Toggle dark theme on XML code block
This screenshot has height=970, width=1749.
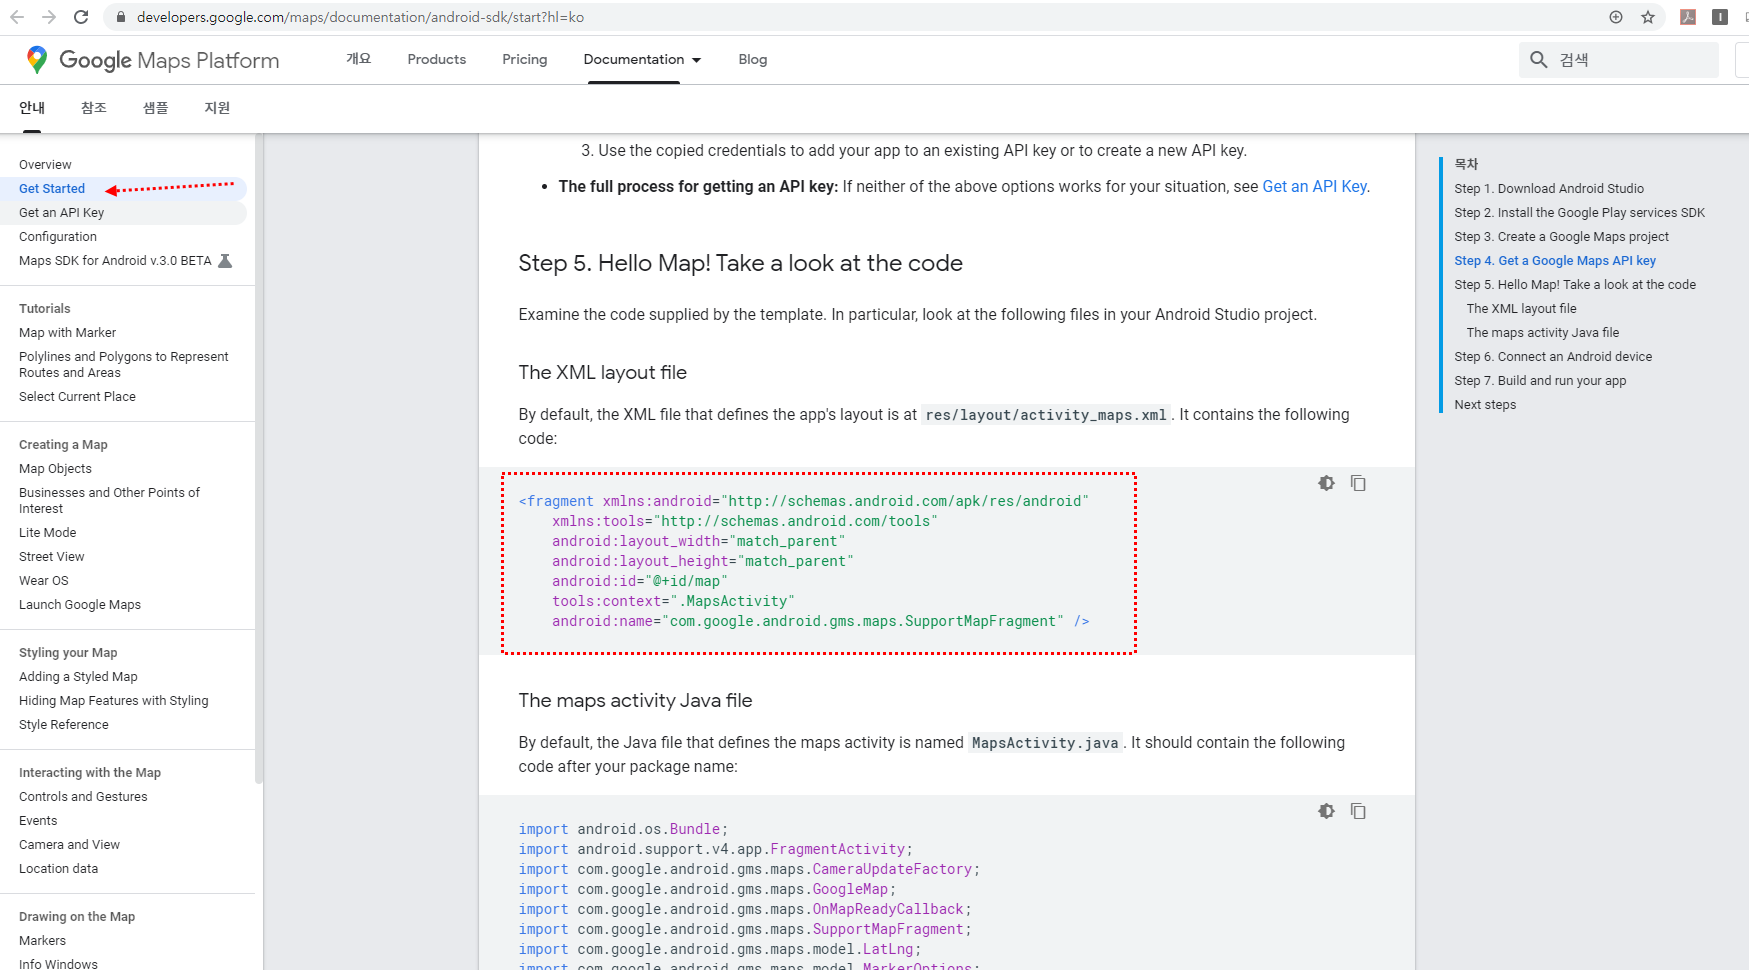pos(1326,483)
